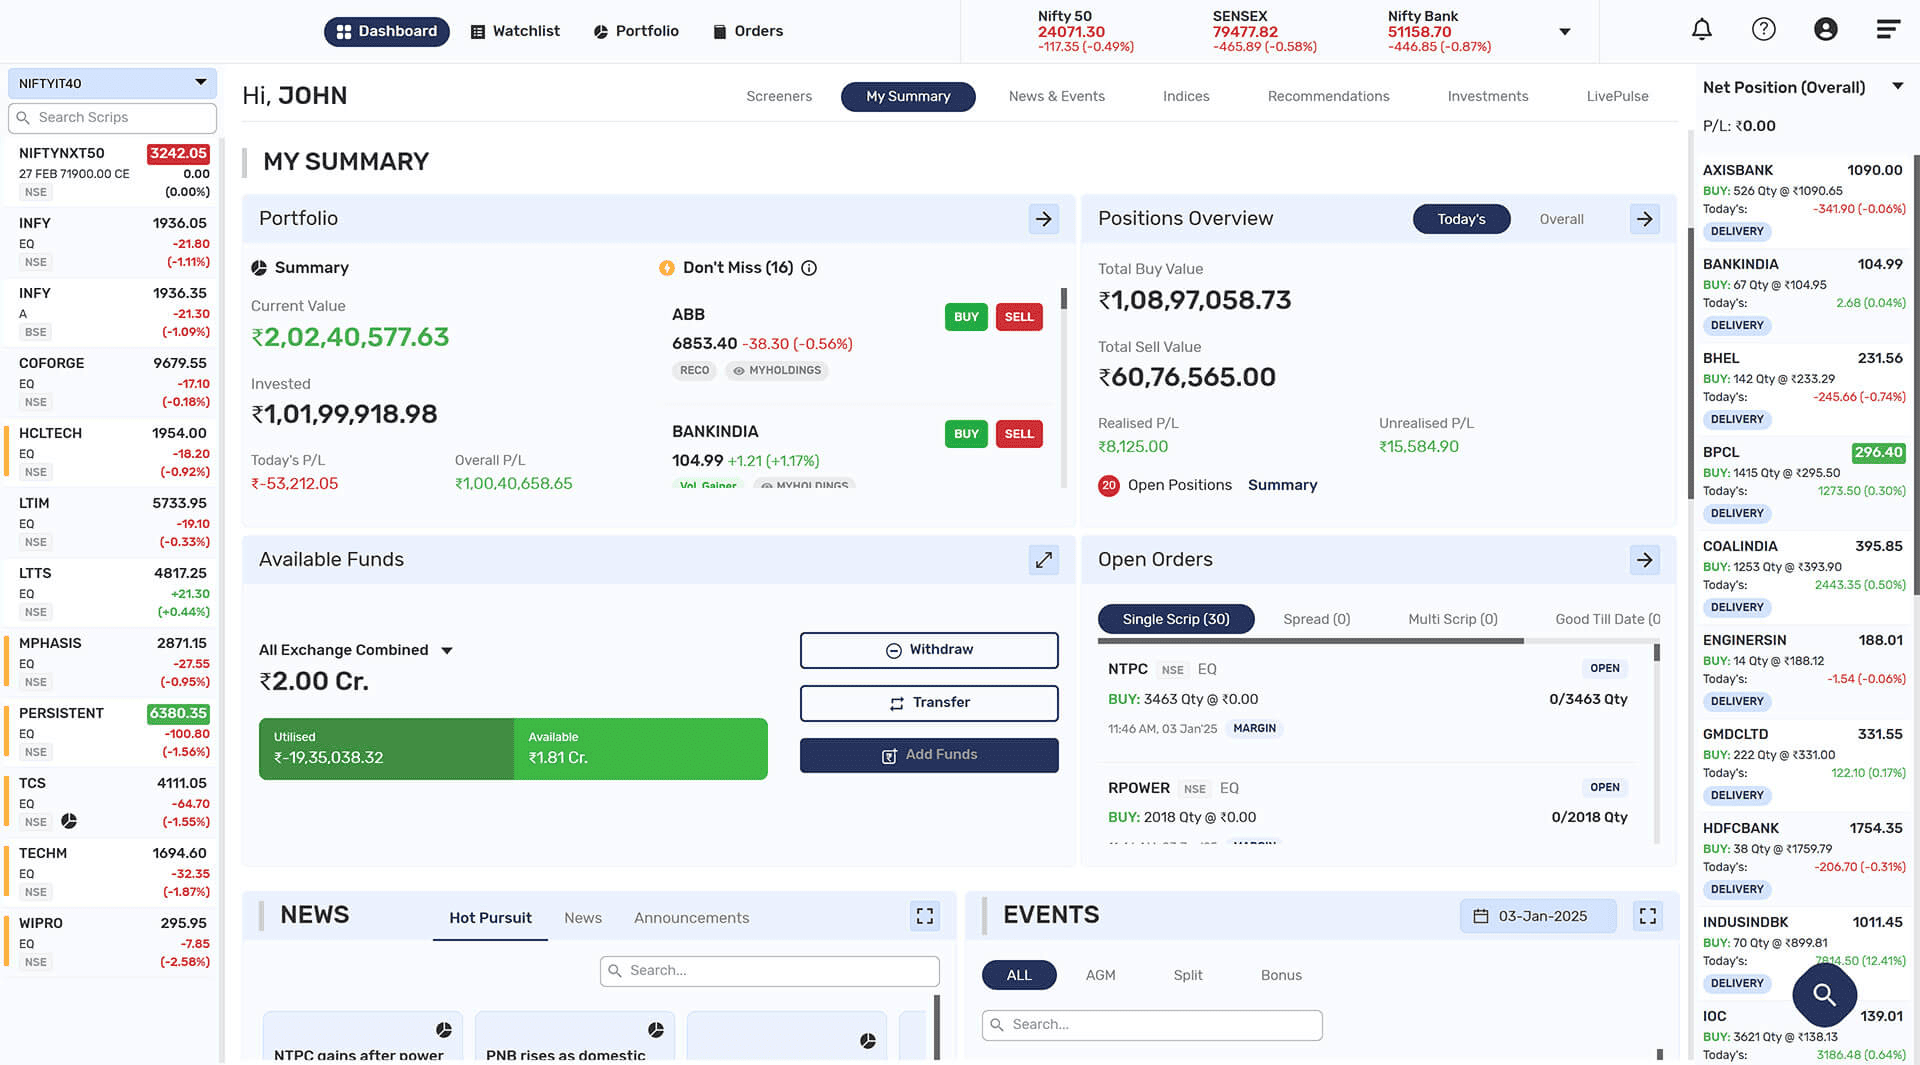Open Positions Overview arrow

tap(1644, 219)
